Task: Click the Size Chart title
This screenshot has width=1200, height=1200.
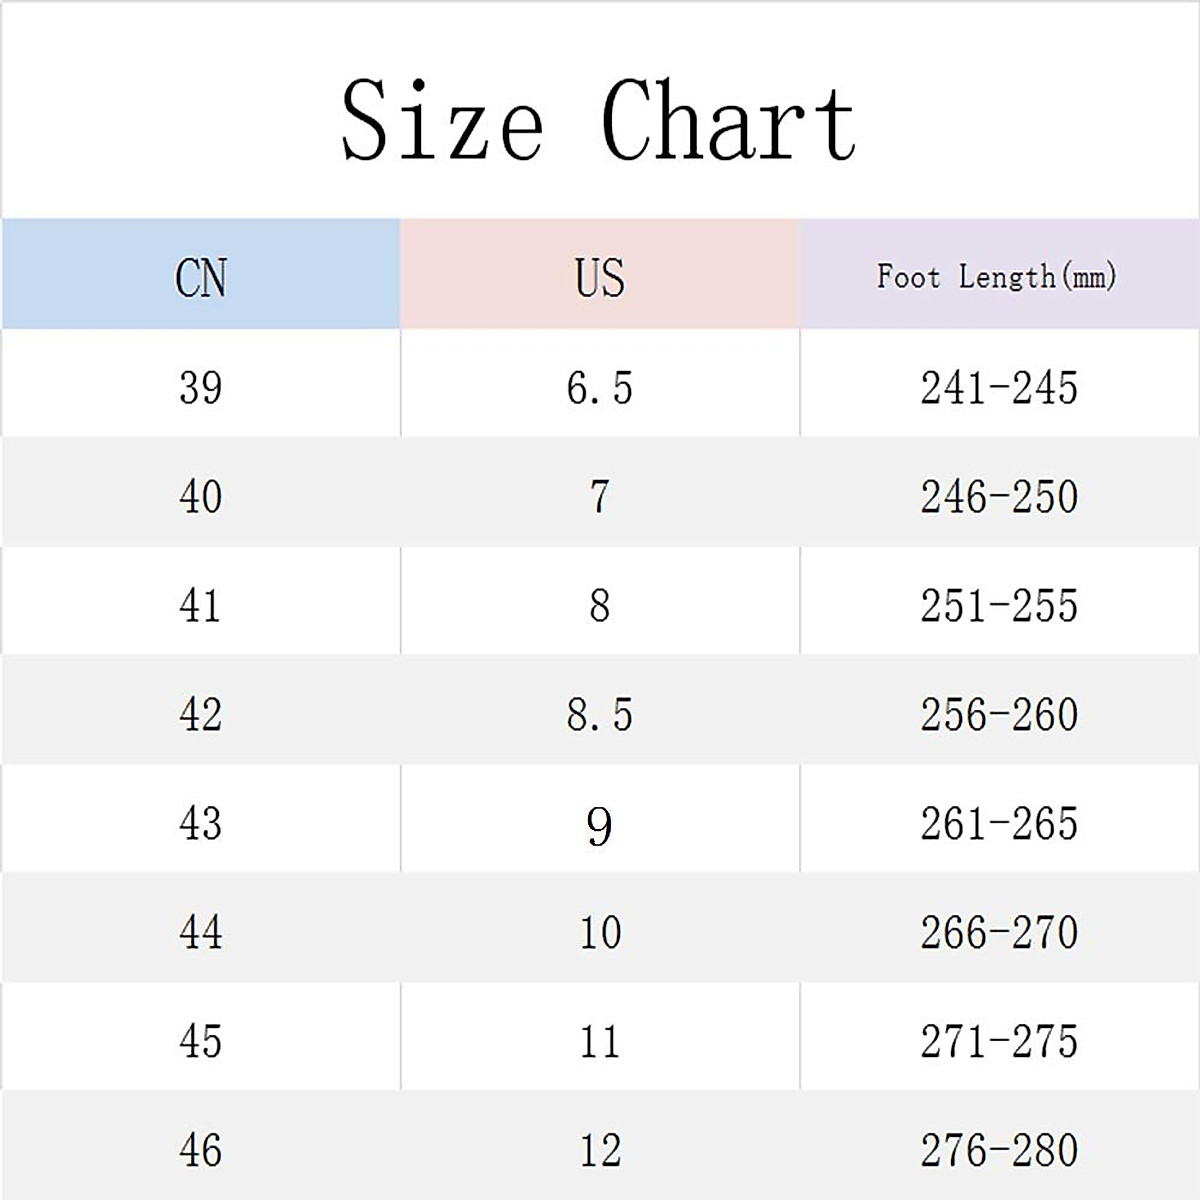Action: pos(598,121)
